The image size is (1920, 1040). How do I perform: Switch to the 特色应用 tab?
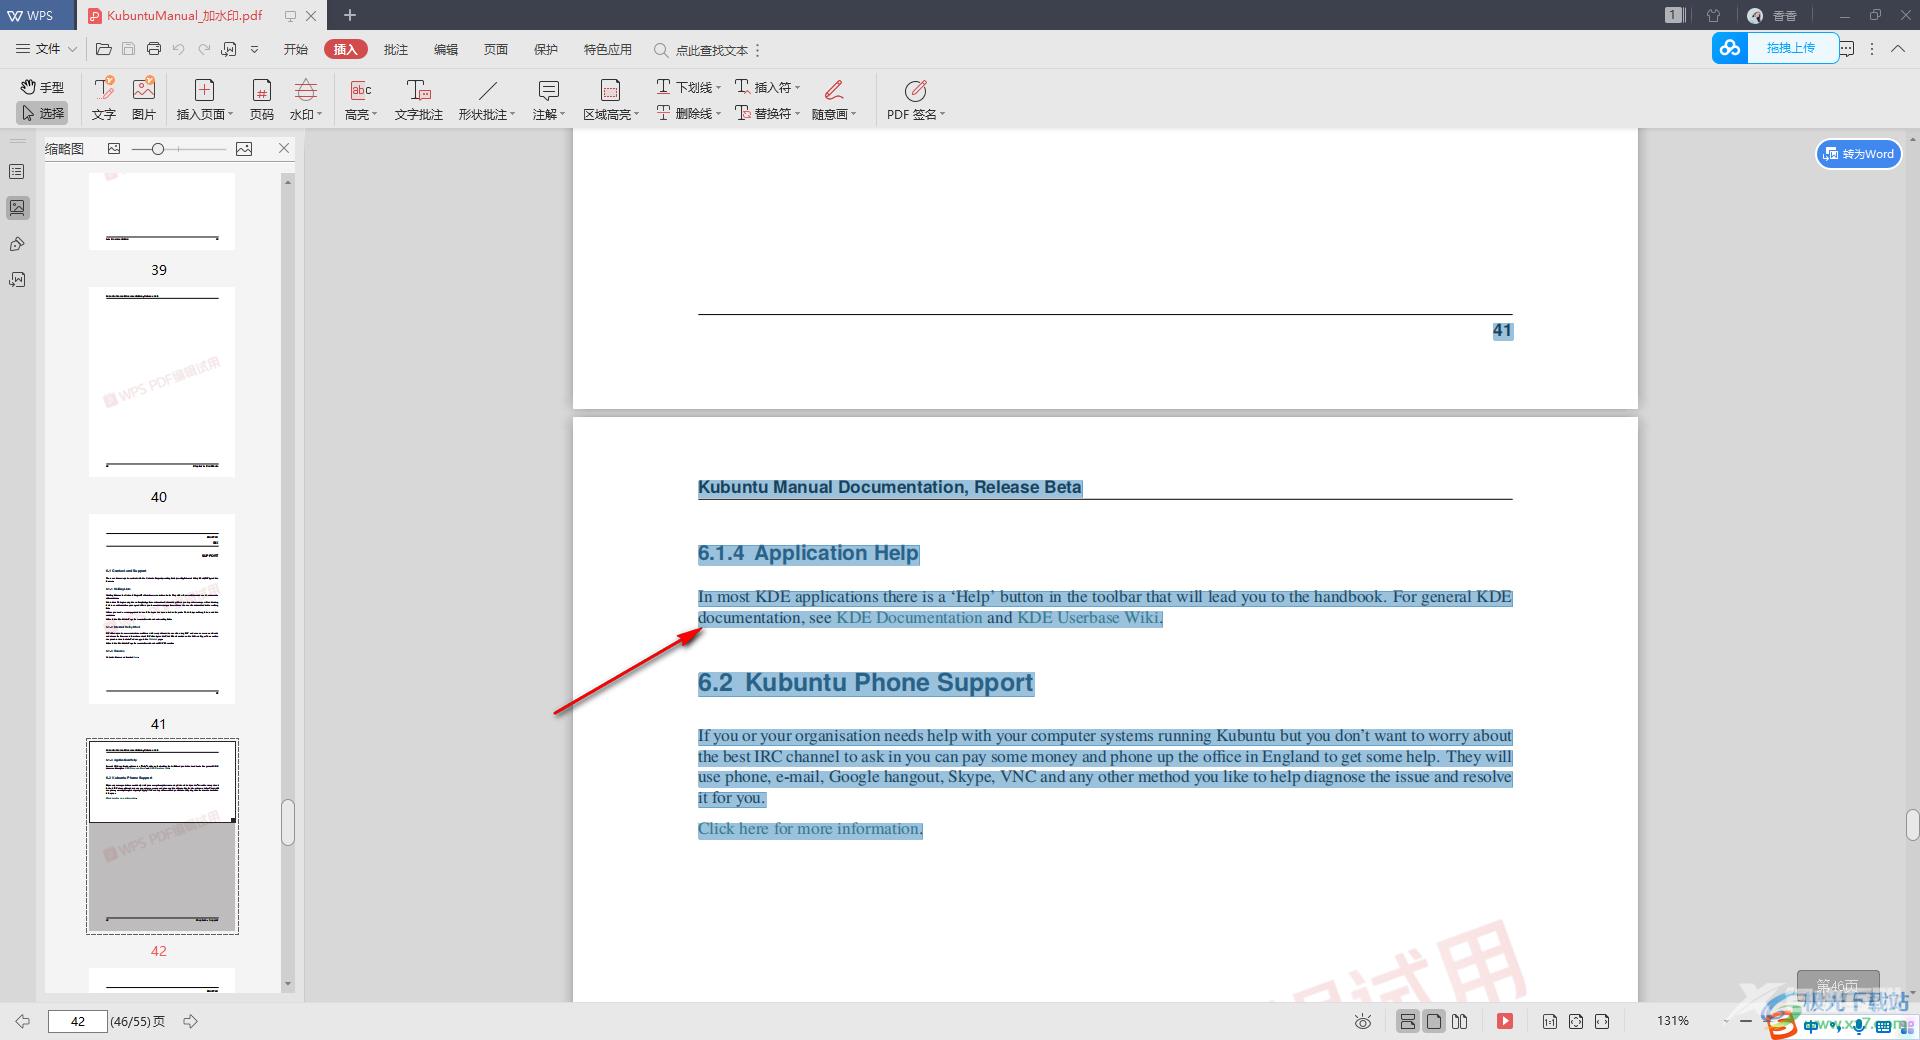tap(608, 49)
